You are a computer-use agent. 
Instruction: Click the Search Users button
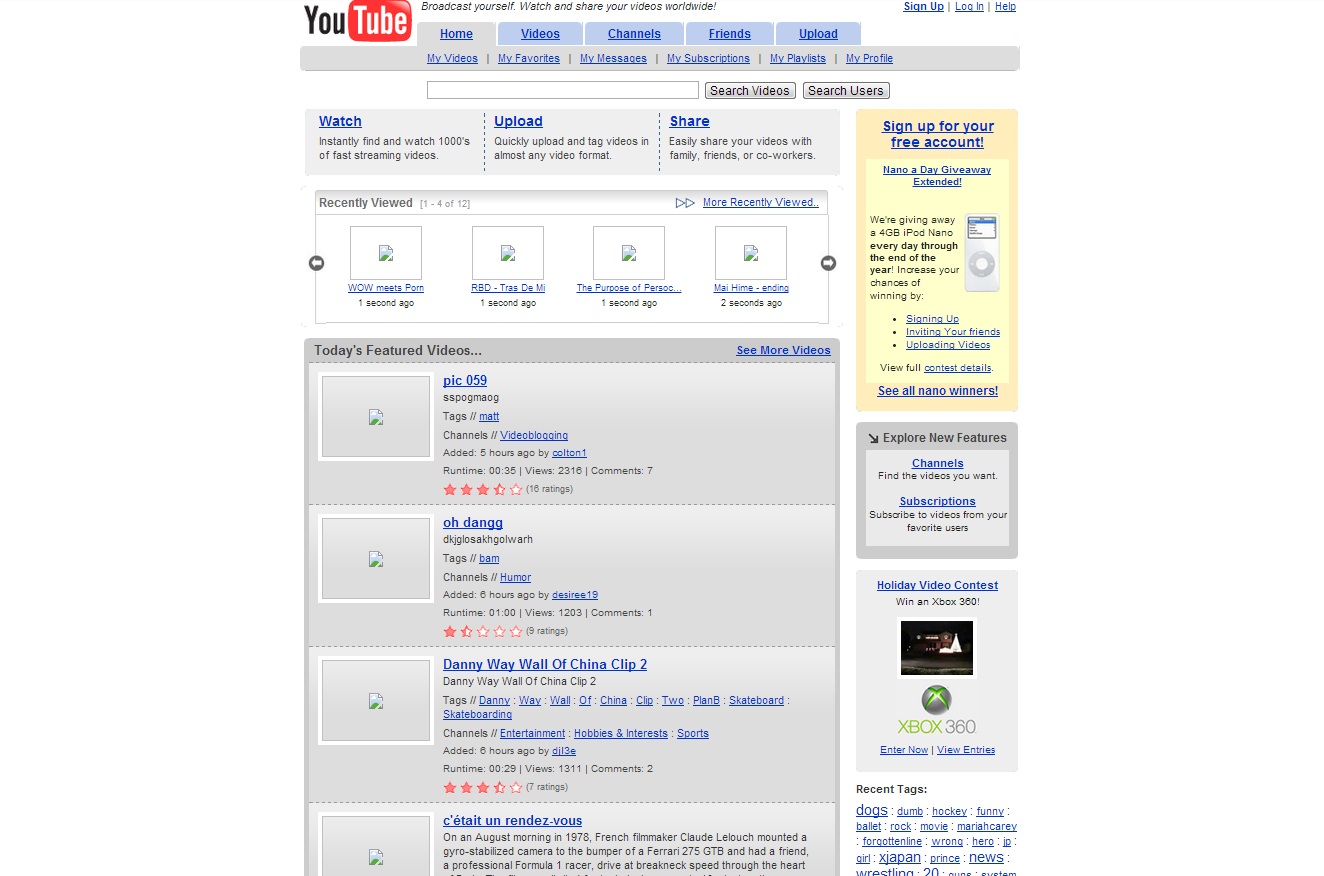(x=846, y=91)
